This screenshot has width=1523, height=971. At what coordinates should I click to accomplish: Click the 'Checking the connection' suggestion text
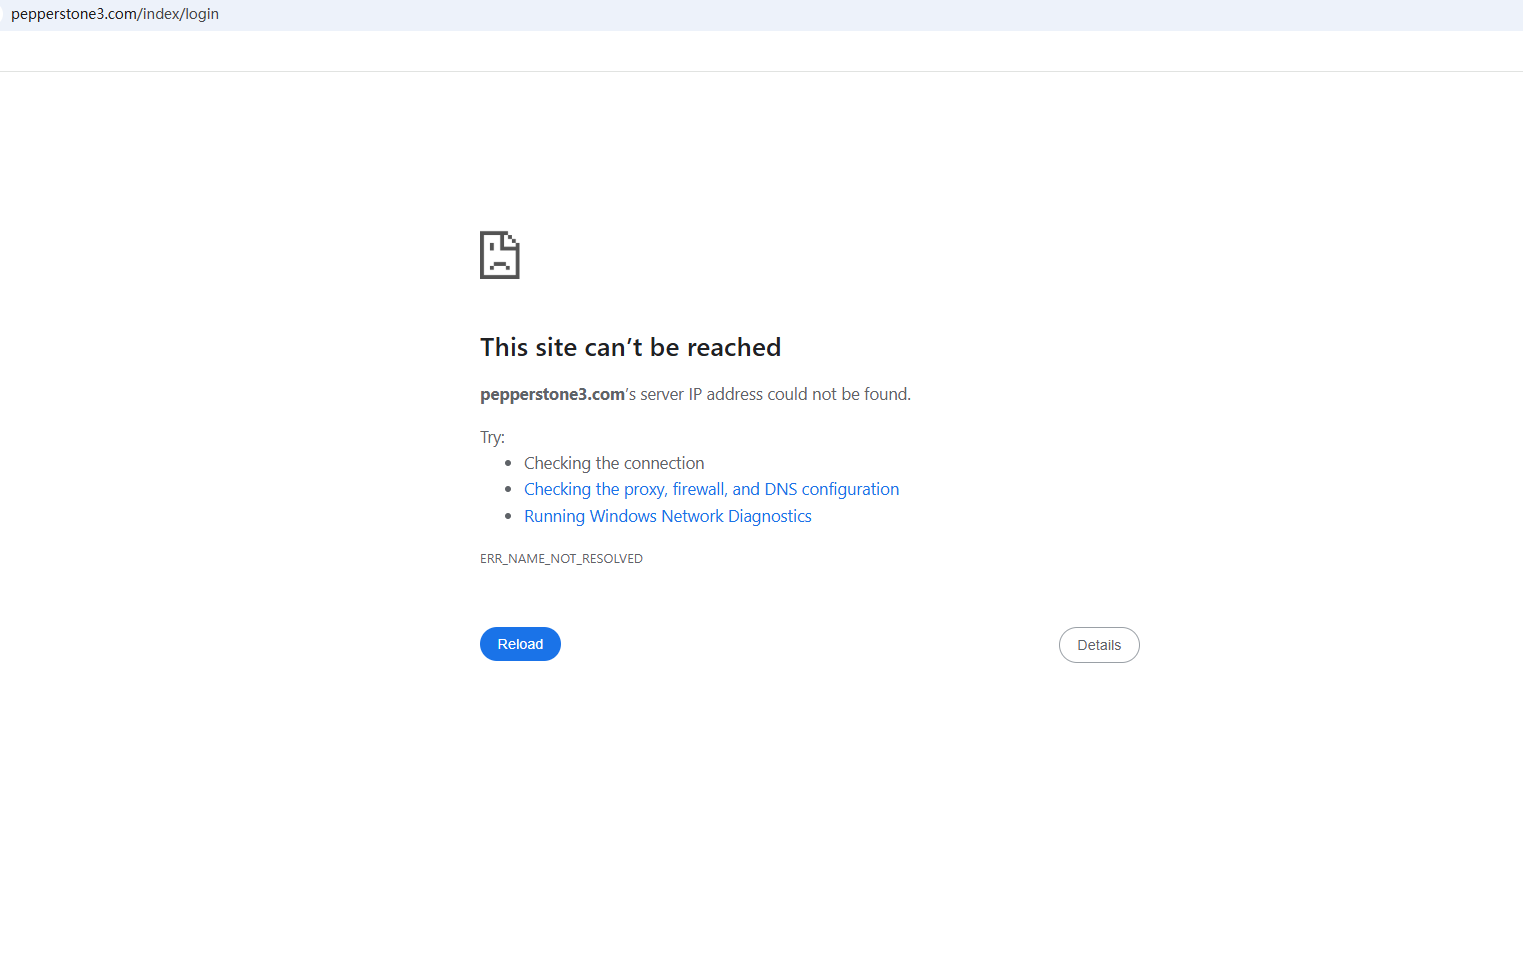(614, 463)
